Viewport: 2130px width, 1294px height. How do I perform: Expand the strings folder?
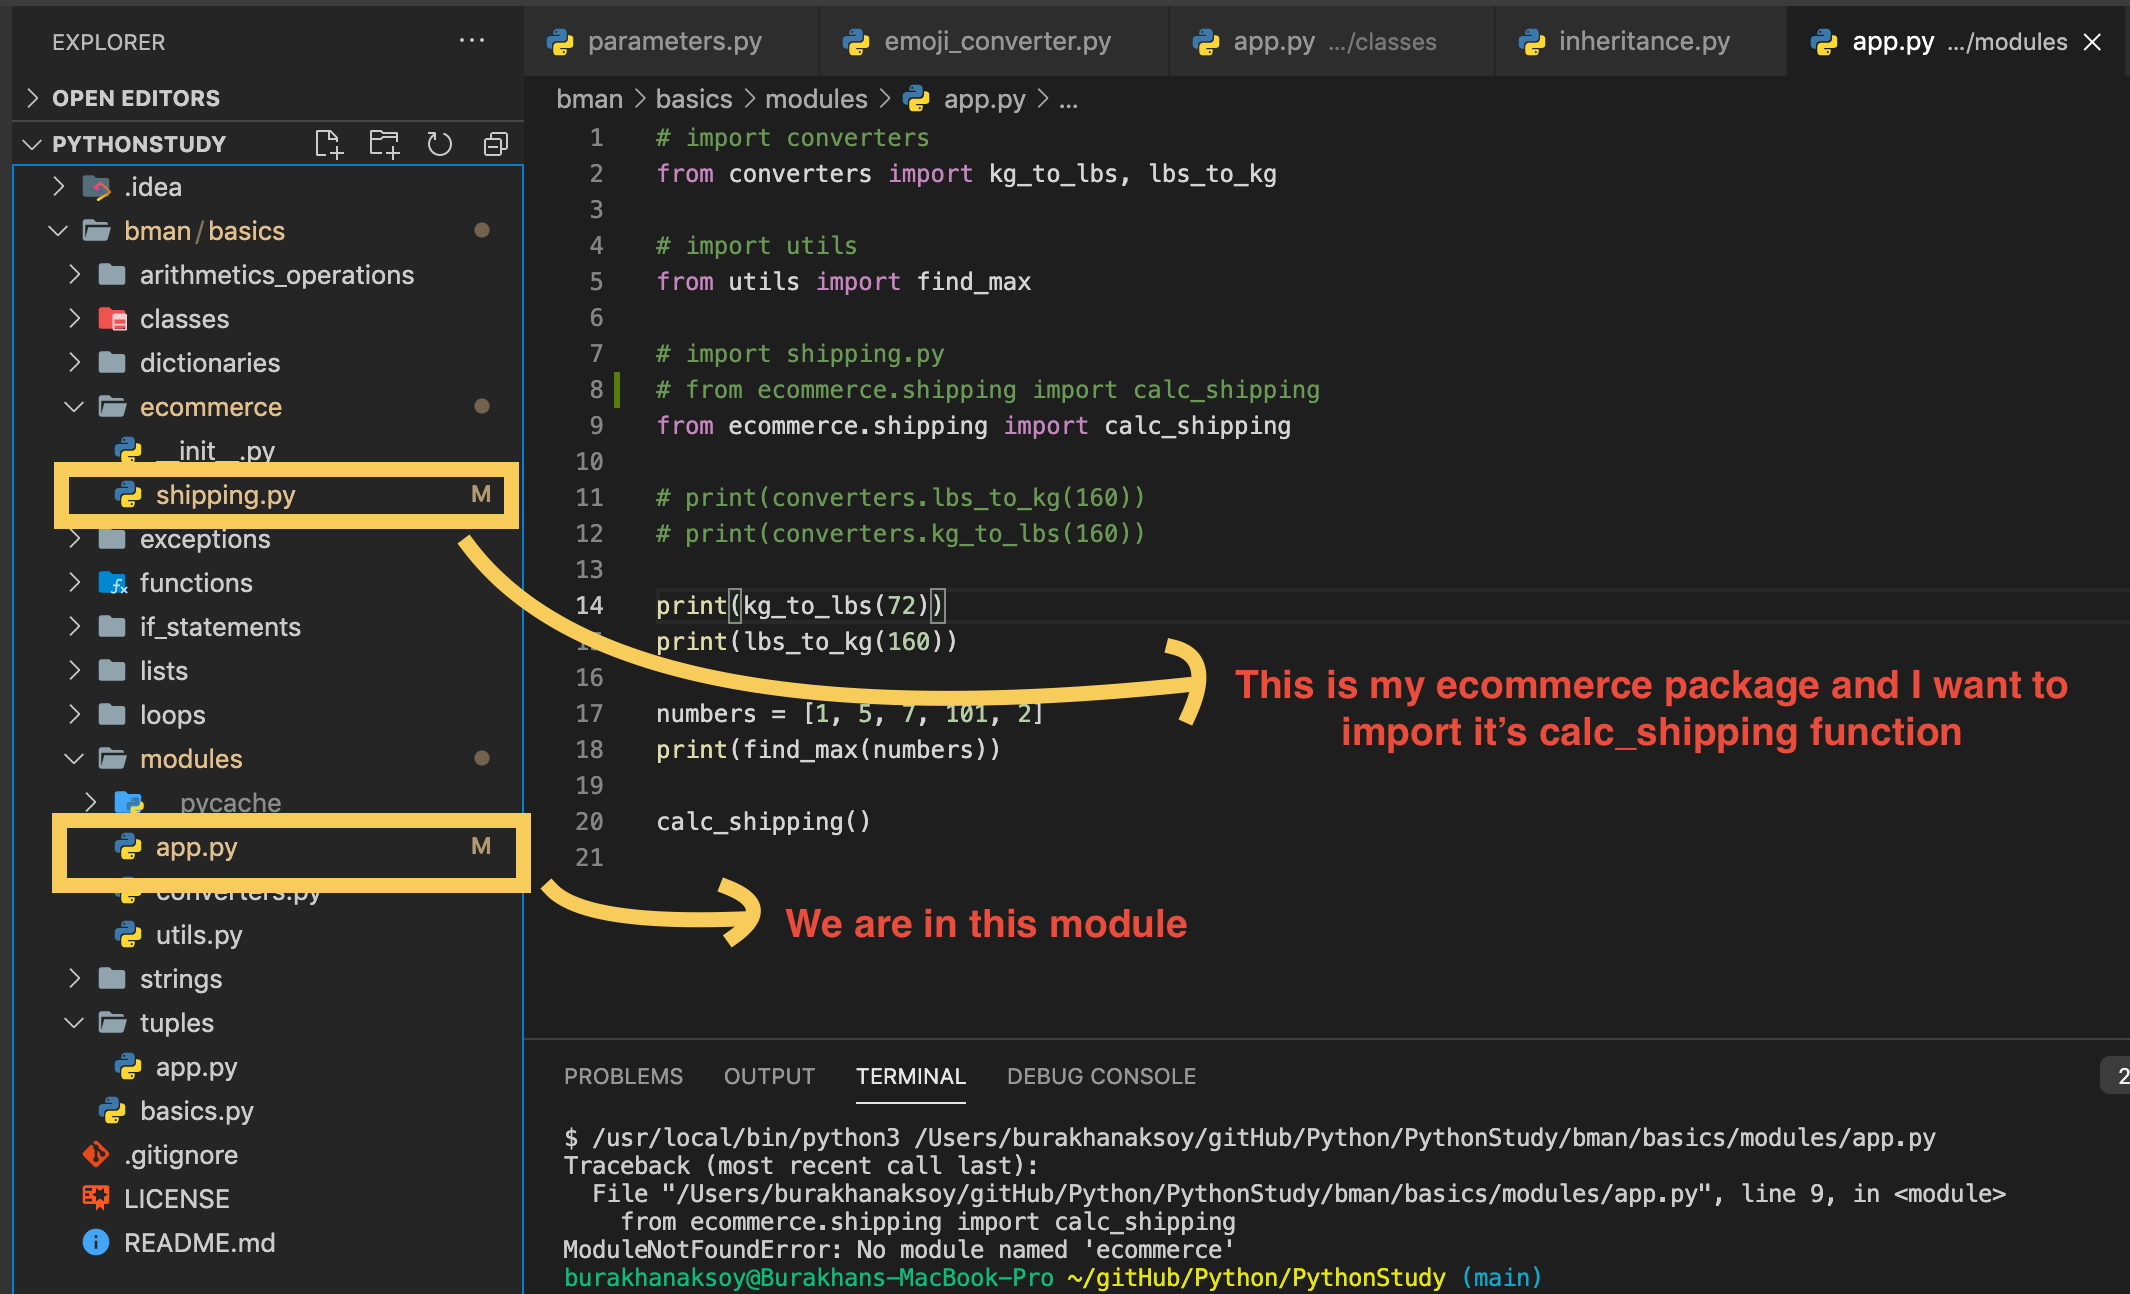pos(74,978)
